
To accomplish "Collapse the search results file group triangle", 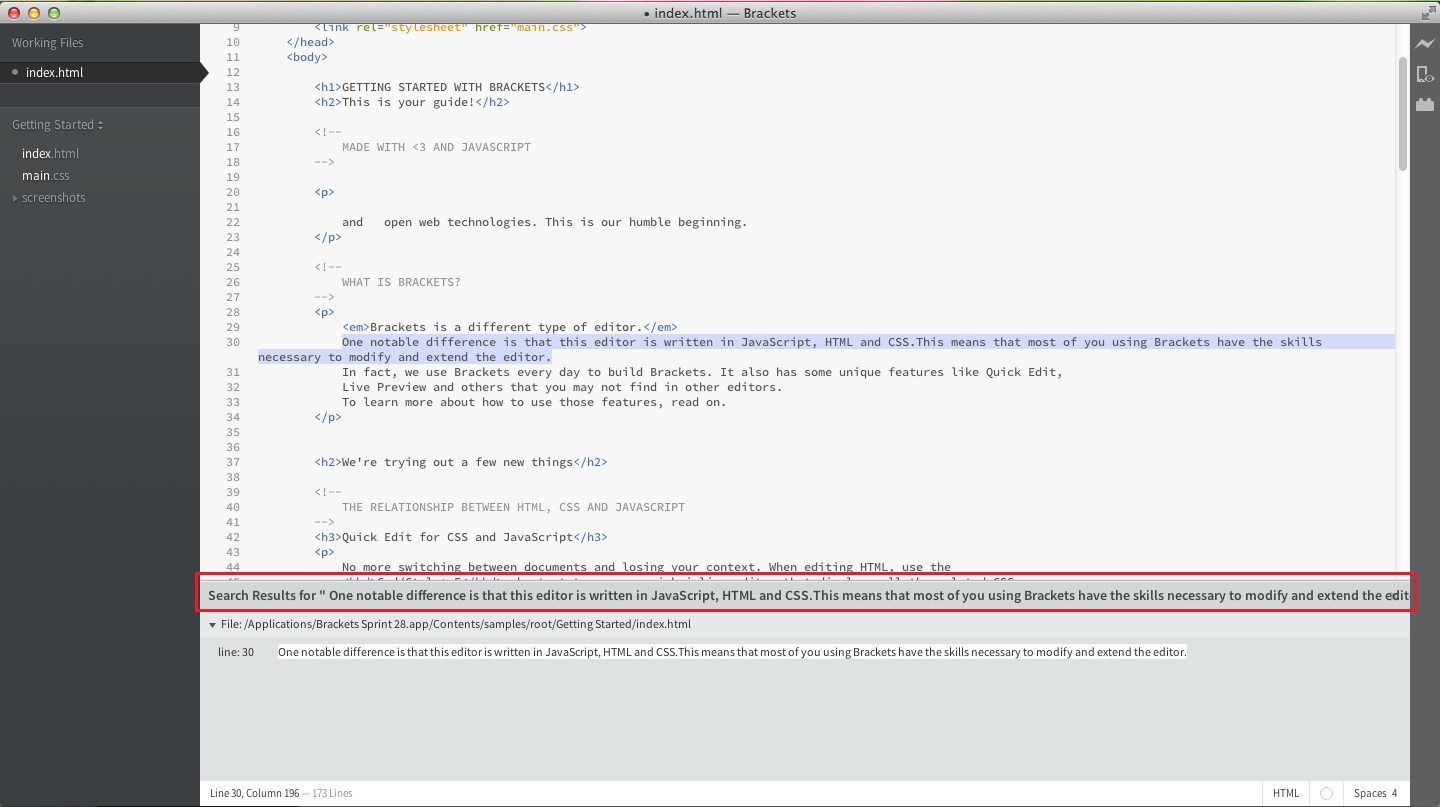I will click(212, 624).
